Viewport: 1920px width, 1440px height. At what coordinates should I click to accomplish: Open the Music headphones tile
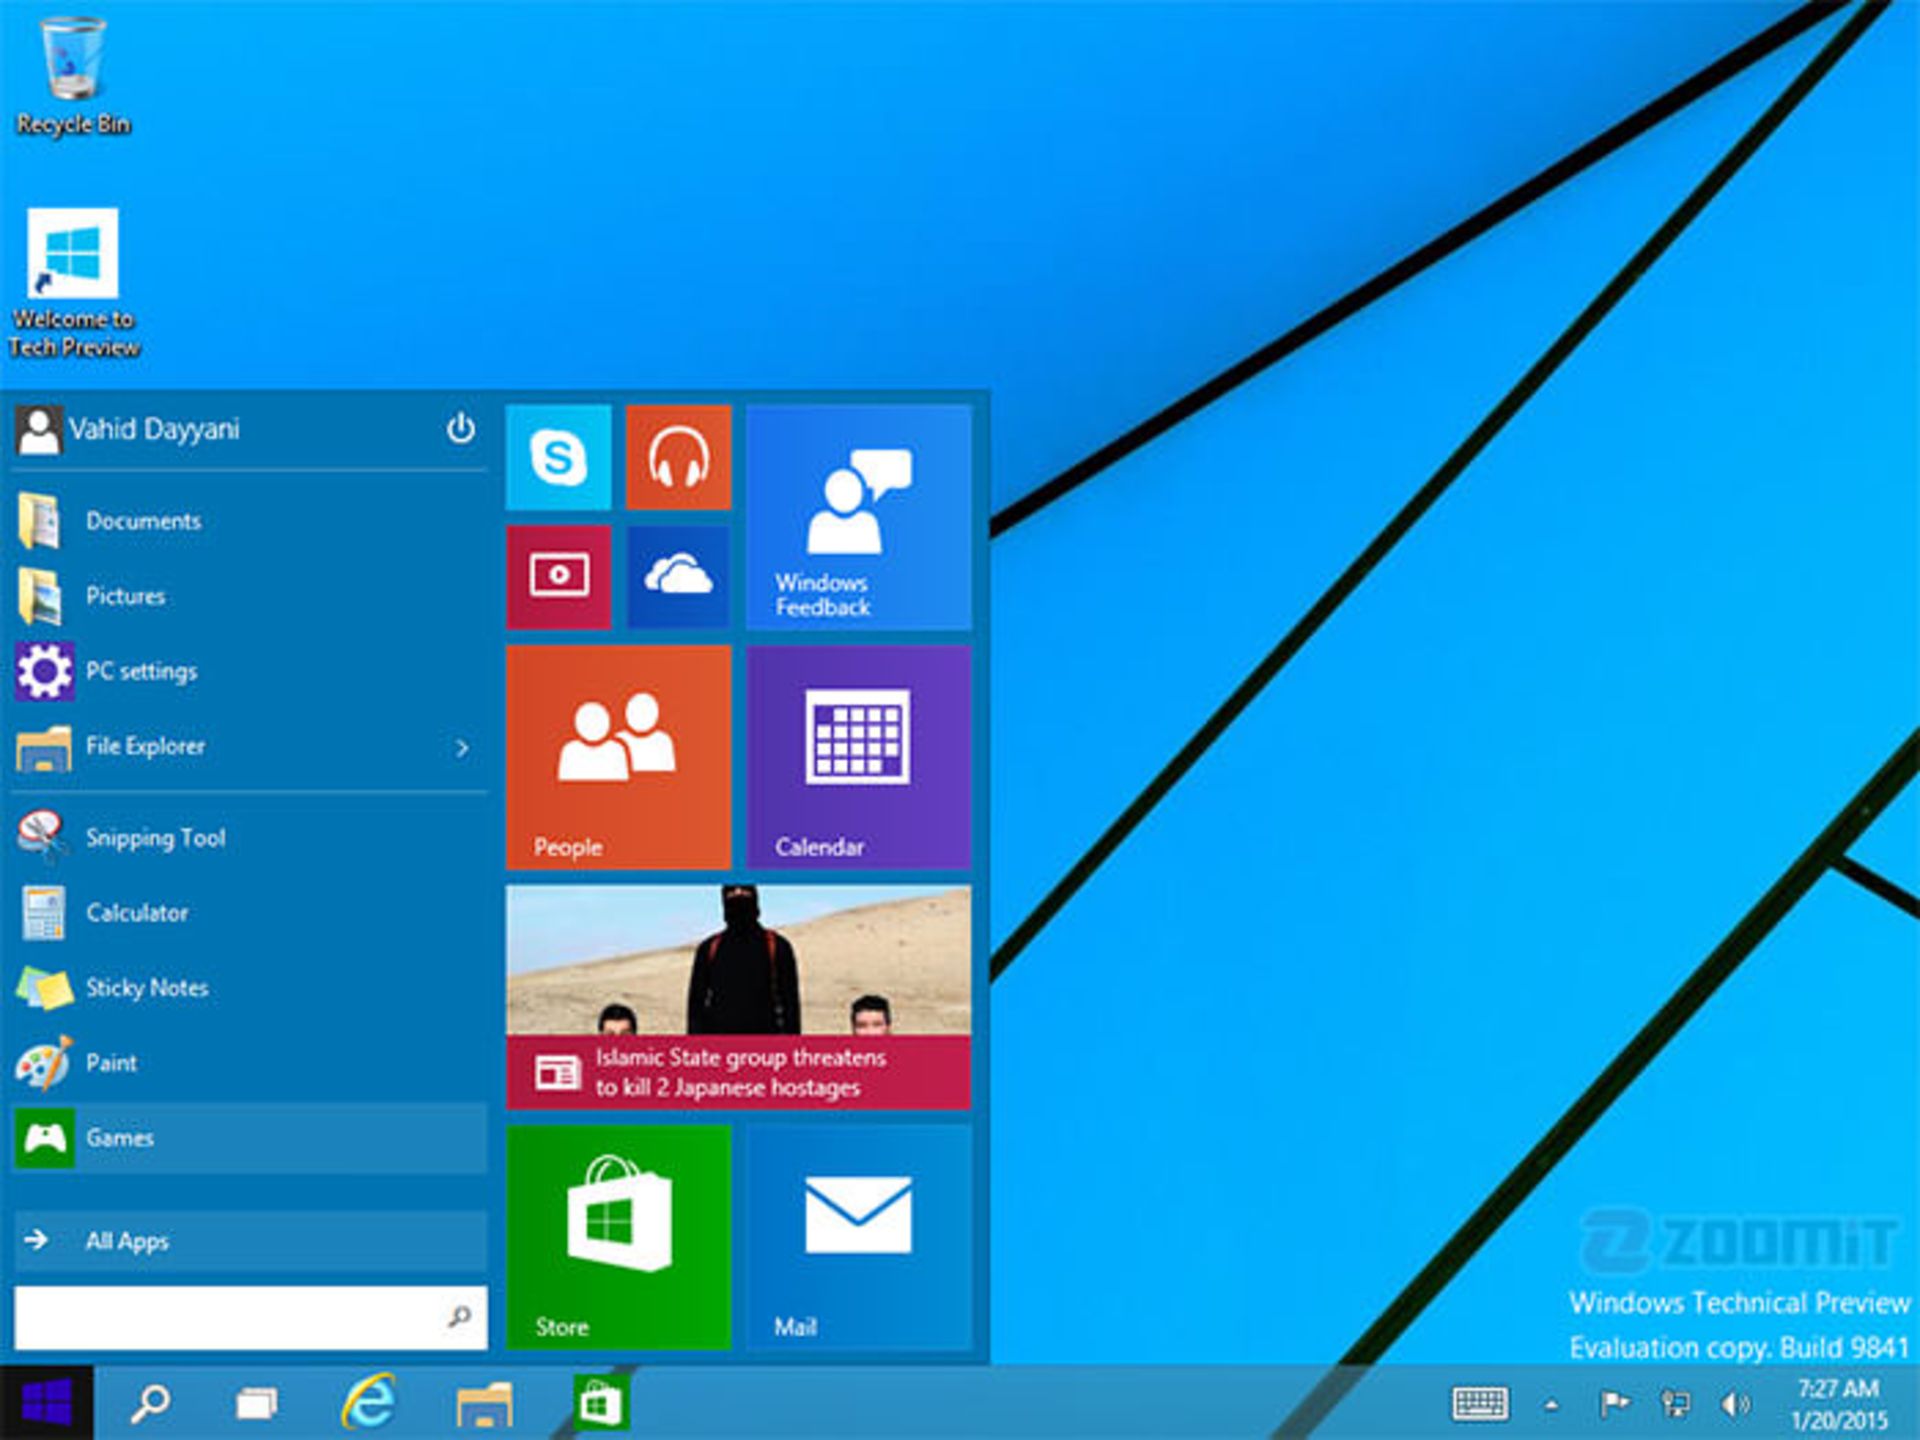pos(679,458)
